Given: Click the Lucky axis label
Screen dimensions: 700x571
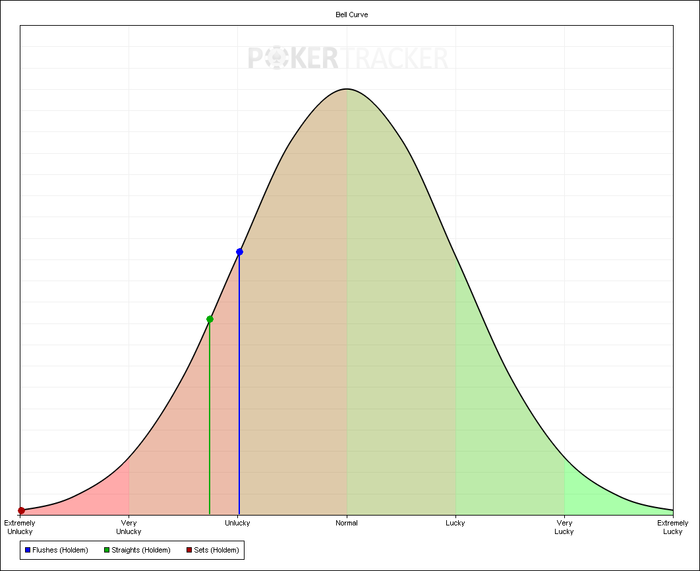Looking at the screenshot, I should click(455, 523).
